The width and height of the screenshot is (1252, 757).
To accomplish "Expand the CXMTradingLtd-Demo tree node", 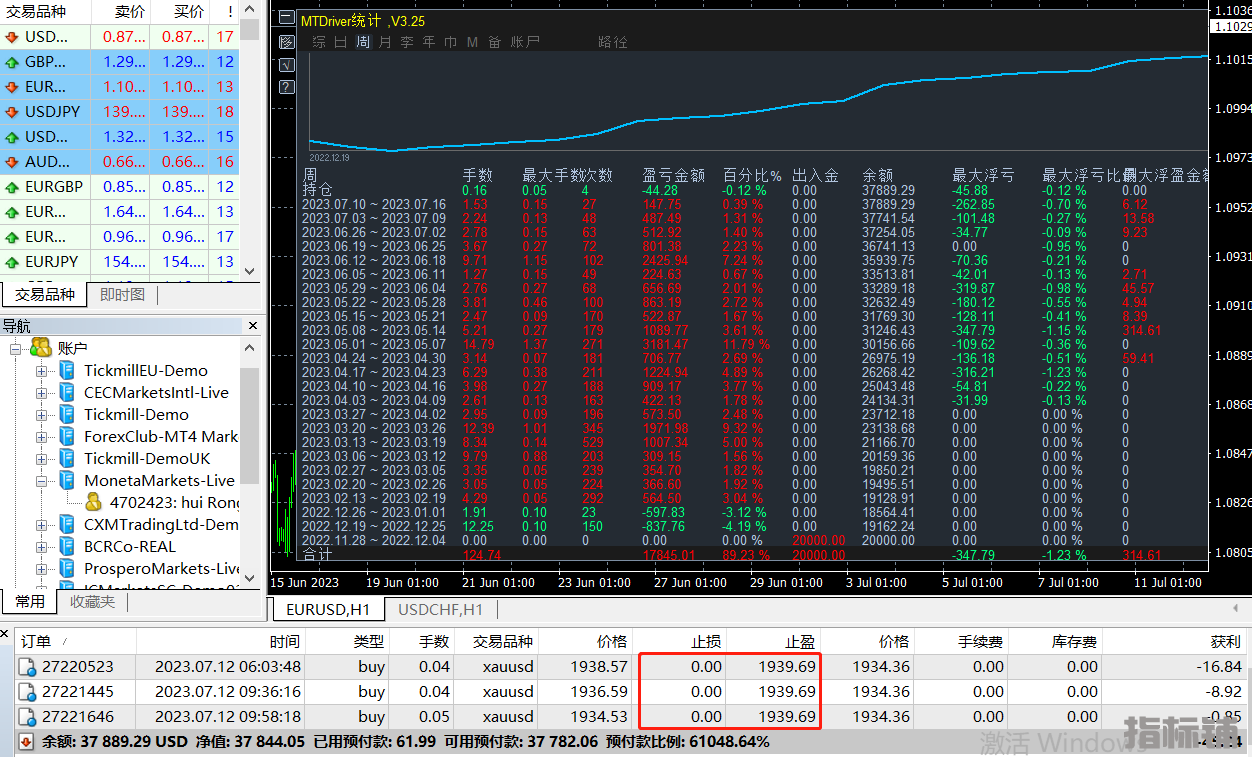I will [x=42, y=525].
